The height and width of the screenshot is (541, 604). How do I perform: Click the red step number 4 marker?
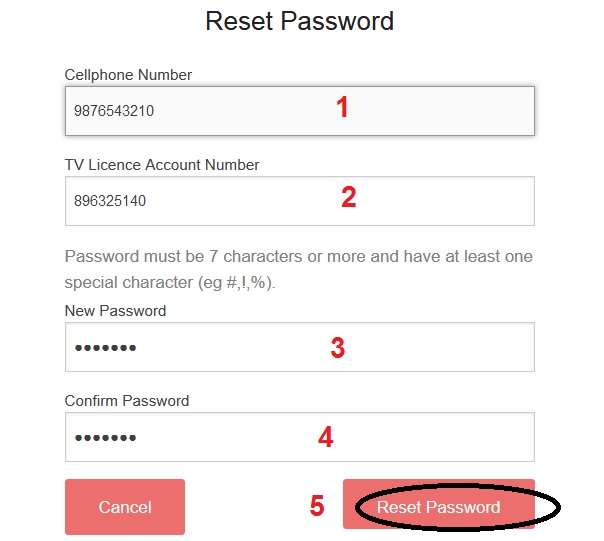325,437
